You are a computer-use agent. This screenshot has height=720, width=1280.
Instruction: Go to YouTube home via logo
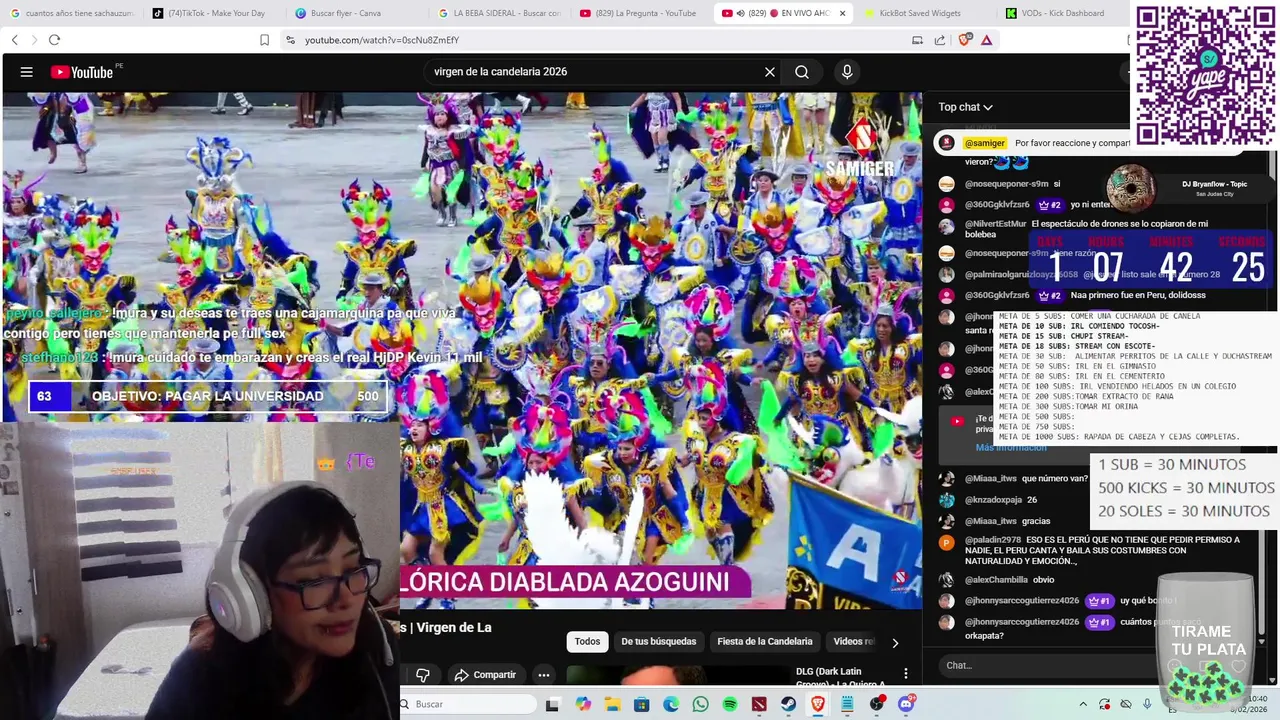83,72
